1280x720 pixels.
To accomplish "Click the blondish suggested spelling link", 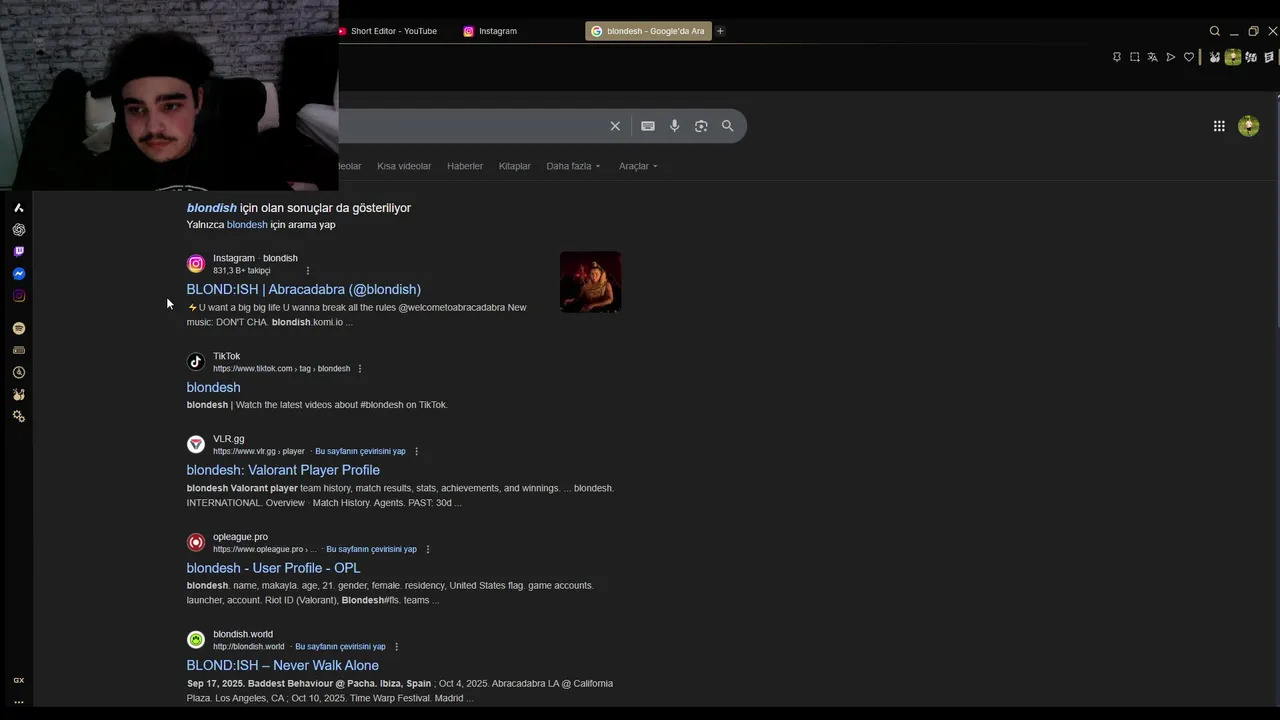I will tap(212, 208).
